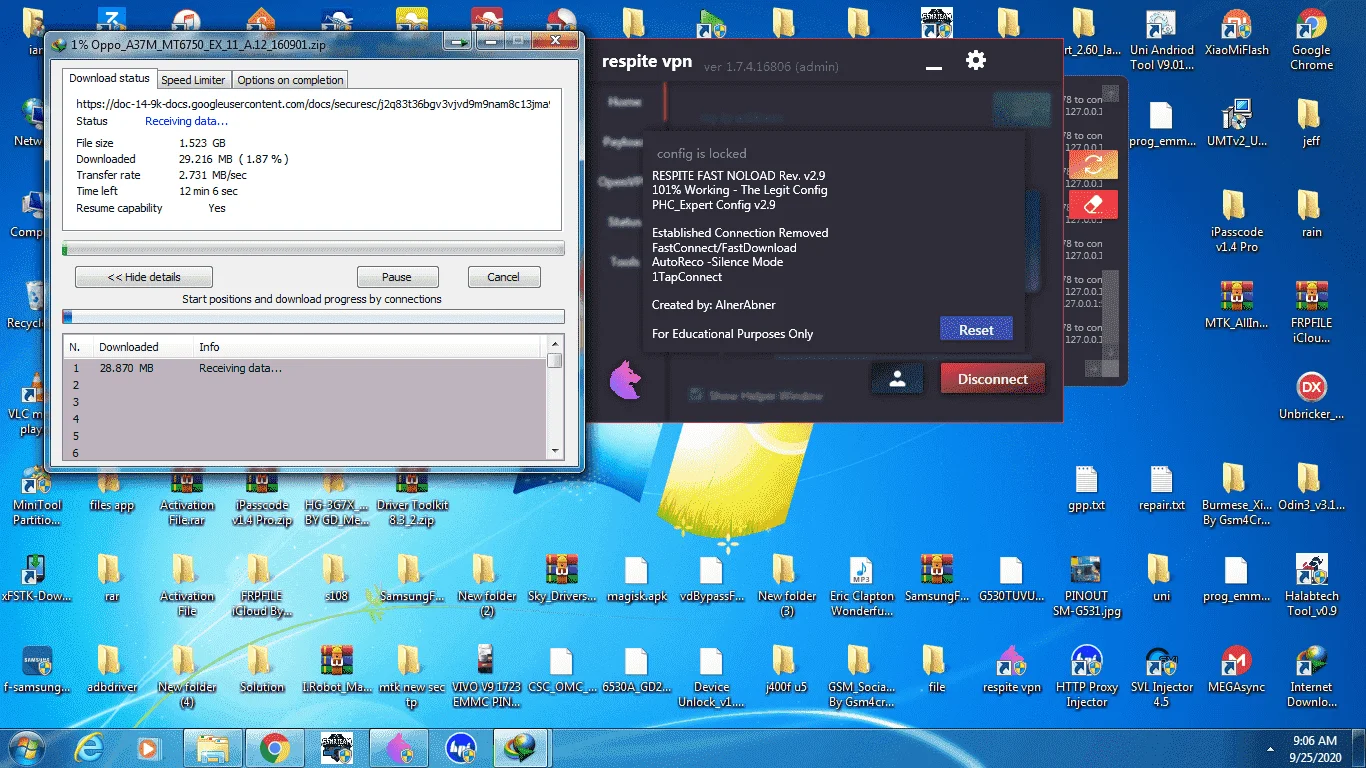Select repair.txt file on desktop
Screen dimensions: 1366x768
coord(1161,488)
